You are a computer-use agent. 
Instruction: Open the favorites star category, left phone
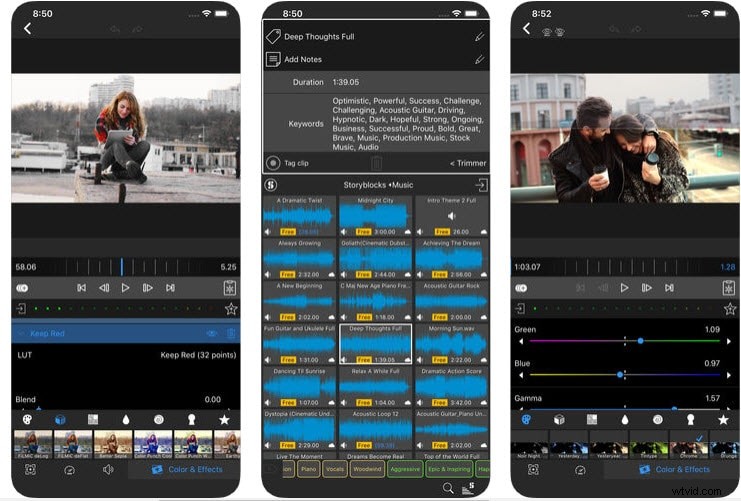(x=224, y=419)
